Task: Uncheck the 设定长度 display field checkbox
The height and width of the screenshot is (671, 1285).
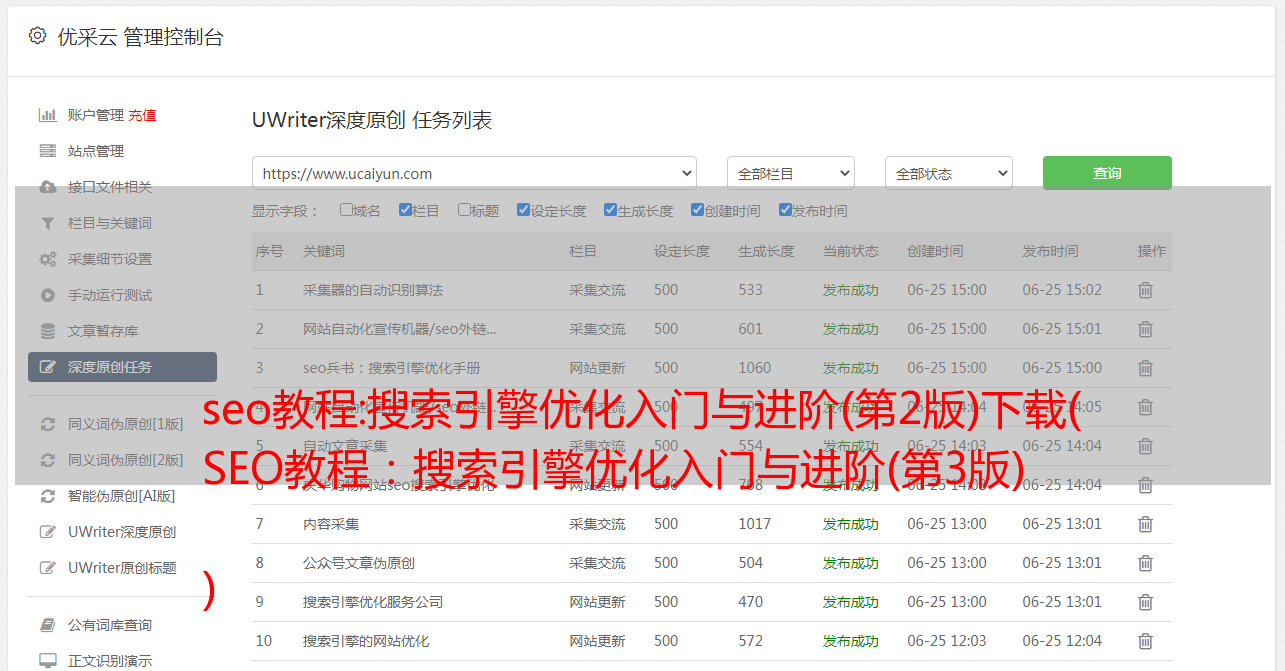Action: tap(523, 210)
